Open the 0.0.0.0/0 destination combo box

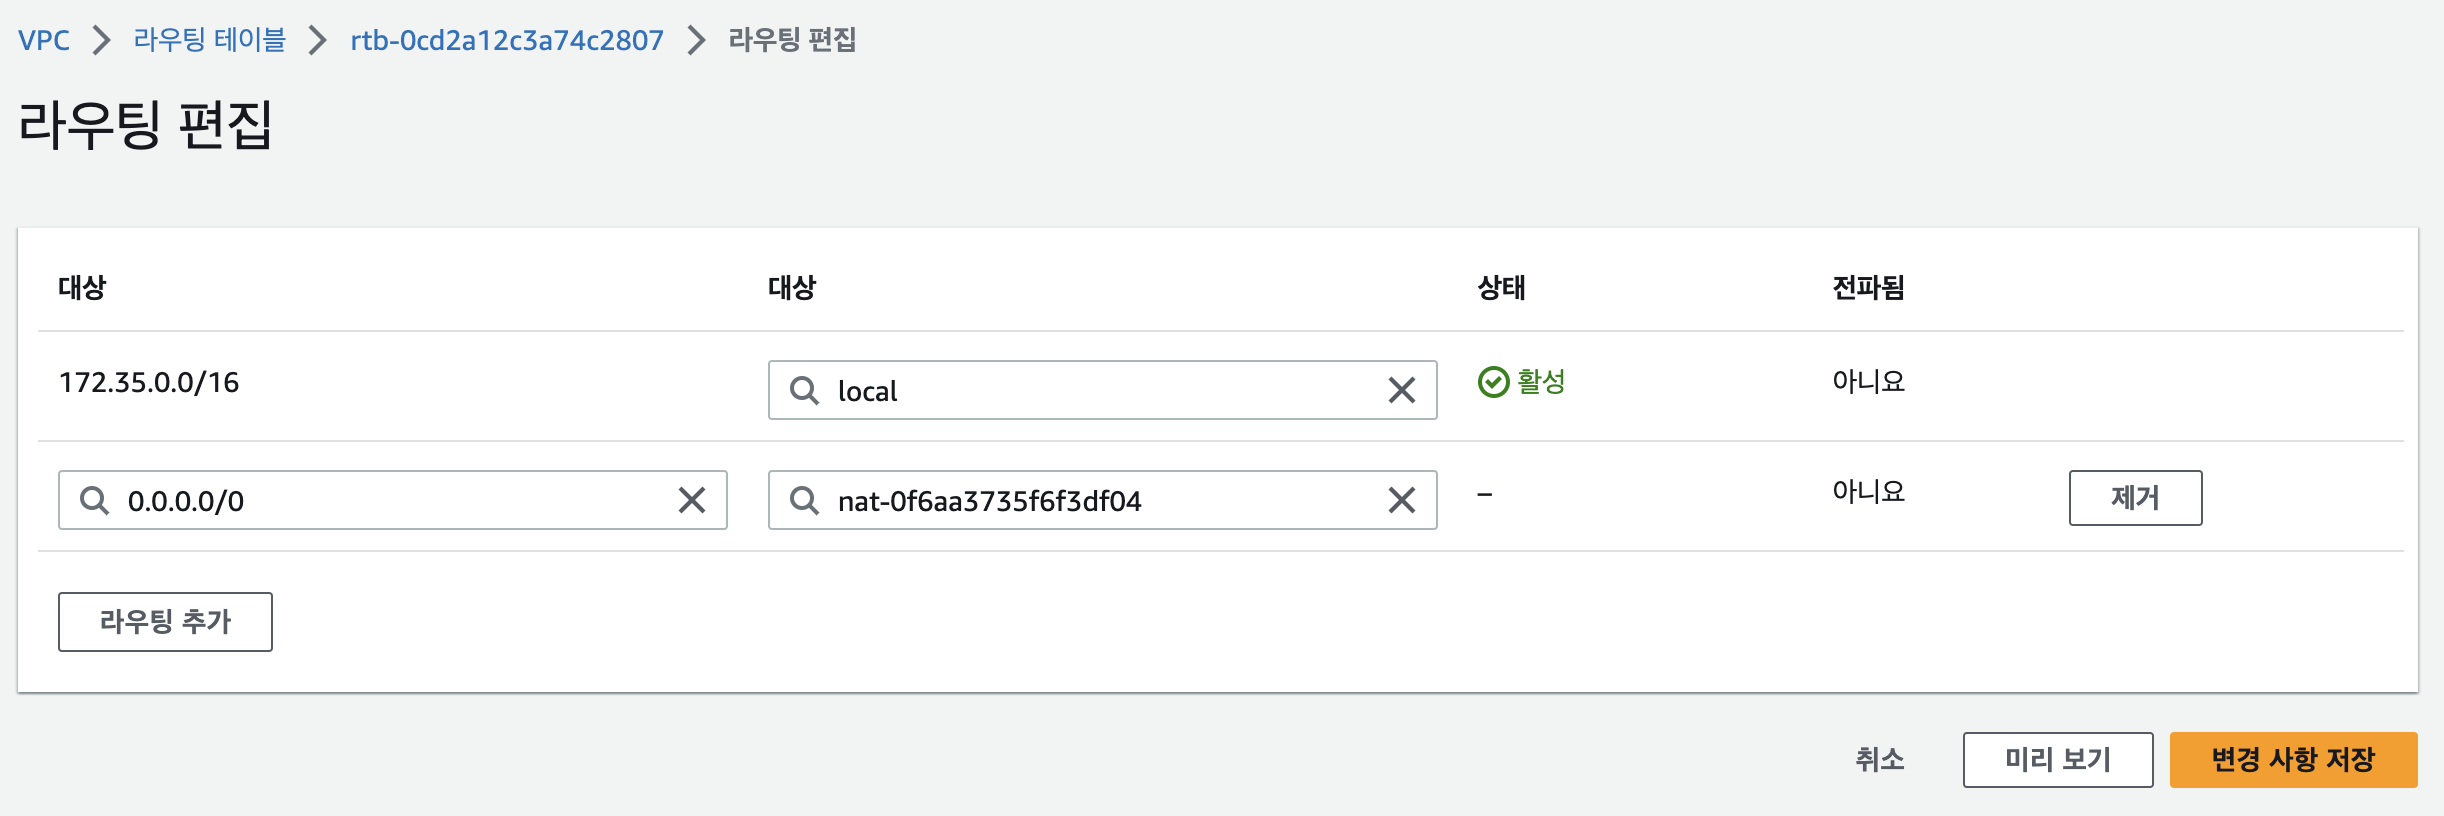392,500
